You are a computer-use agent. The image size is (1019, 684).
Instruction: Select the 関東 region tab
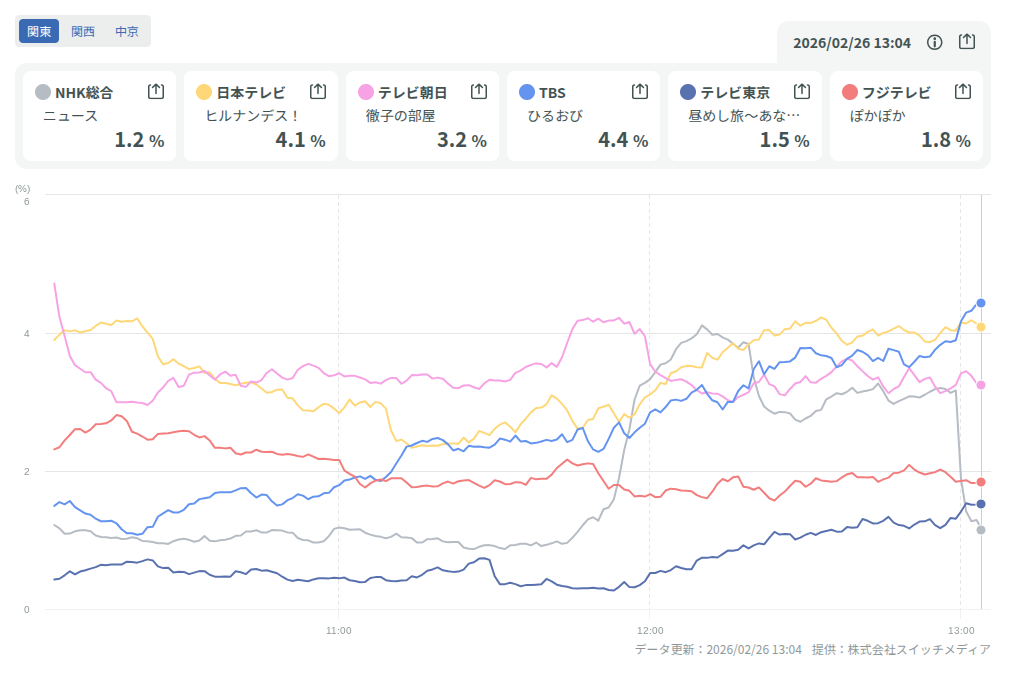(x=39, y=31)
